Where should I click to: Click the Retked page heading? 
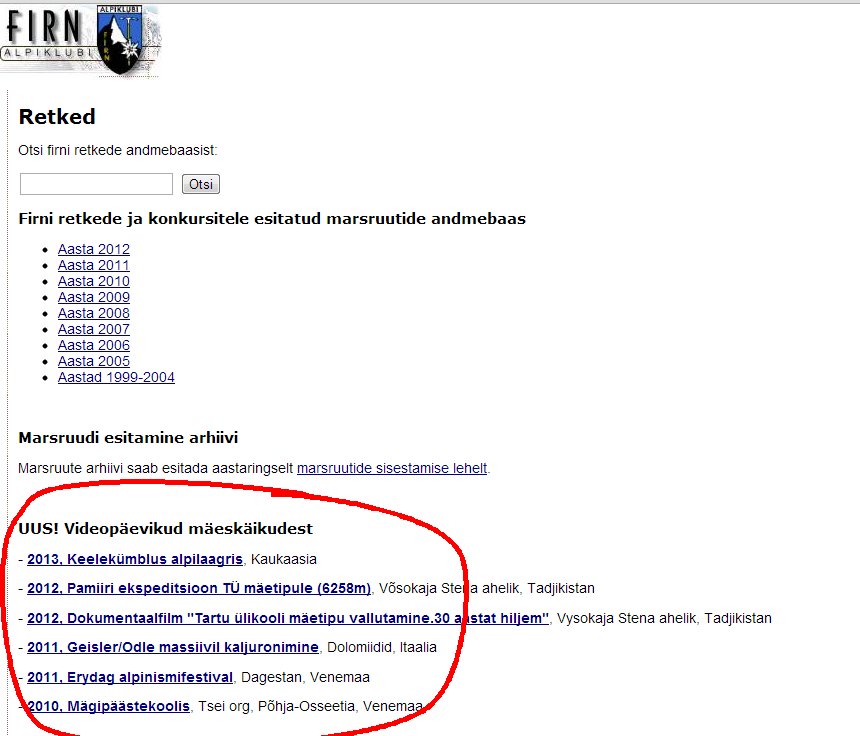[57, 117]
